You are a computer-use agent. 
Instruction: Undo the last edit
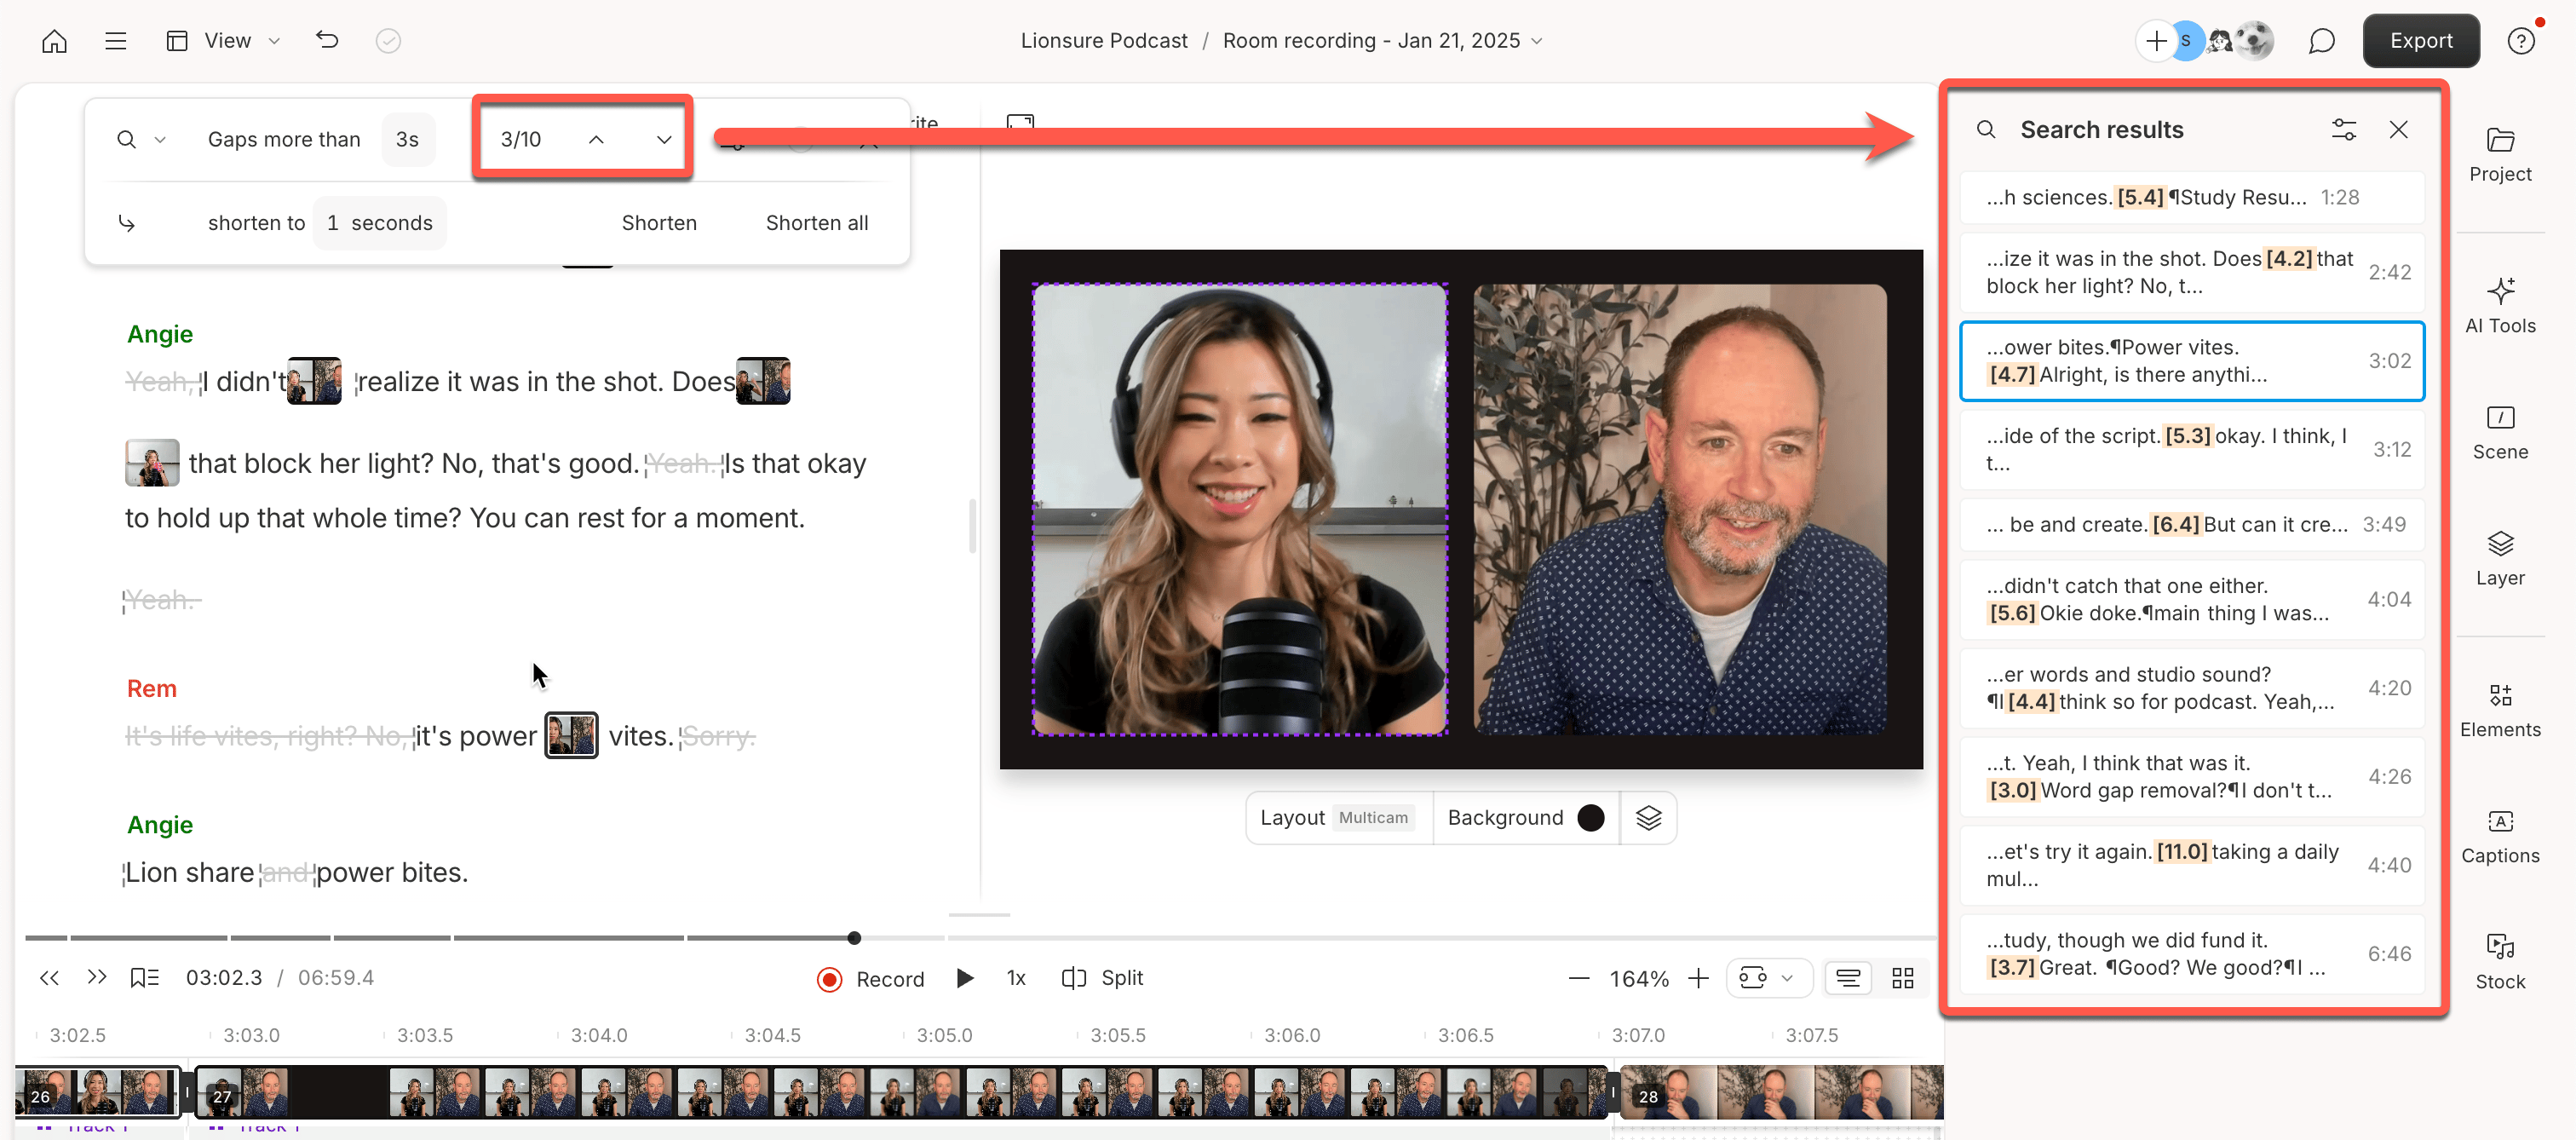327,40
